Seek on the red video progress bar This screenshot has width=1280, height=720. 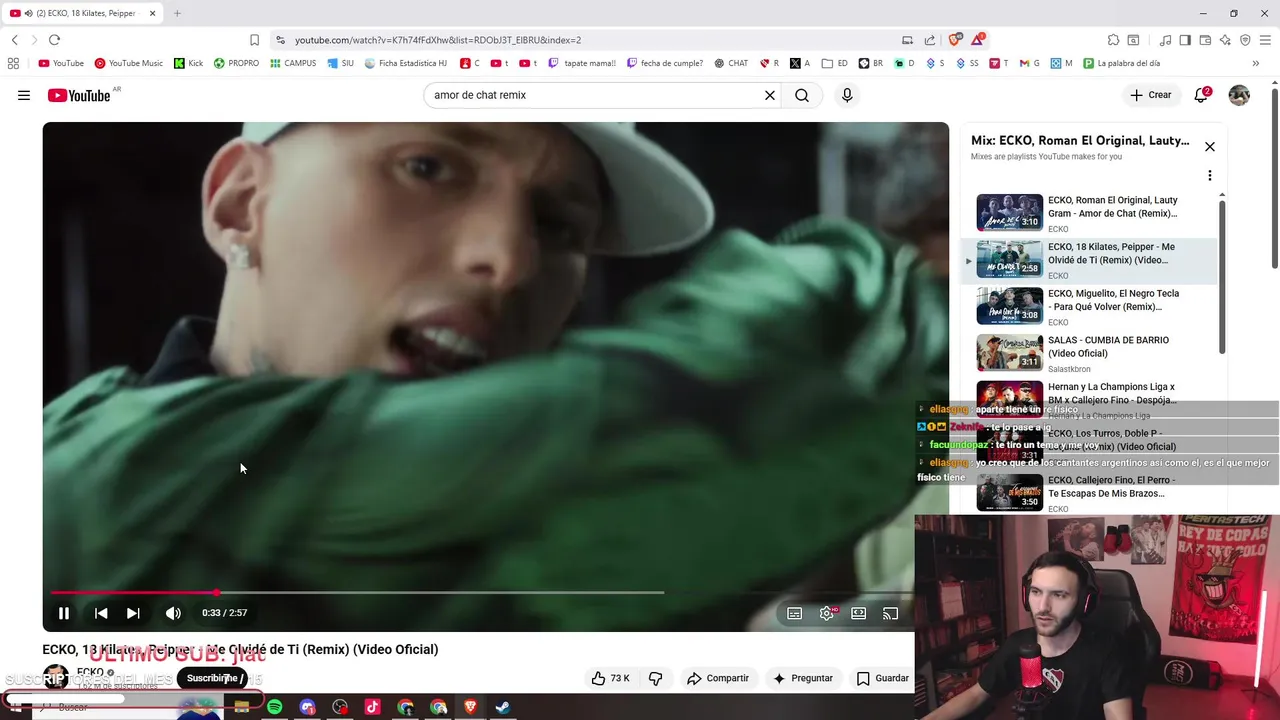click(x=135, y=593)
